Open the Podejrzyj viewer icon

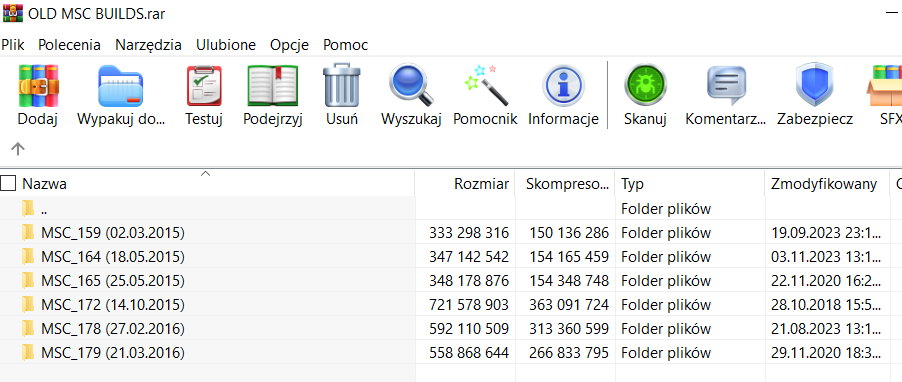tap(273, 86)
